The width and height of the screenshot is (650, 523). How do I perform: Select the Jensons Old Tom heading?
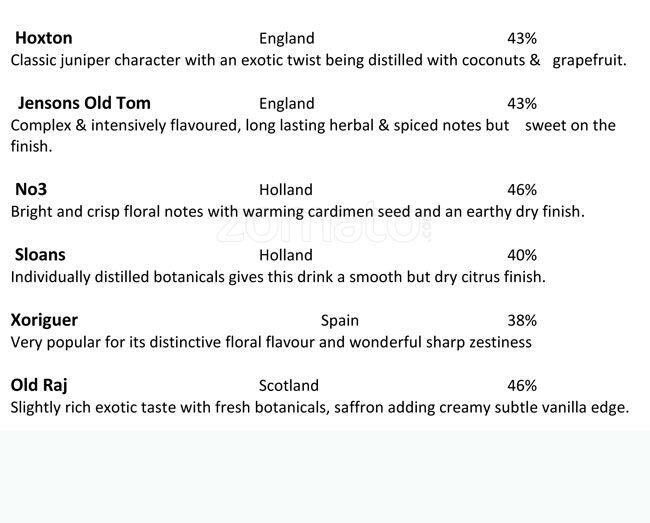pos(84,103)
